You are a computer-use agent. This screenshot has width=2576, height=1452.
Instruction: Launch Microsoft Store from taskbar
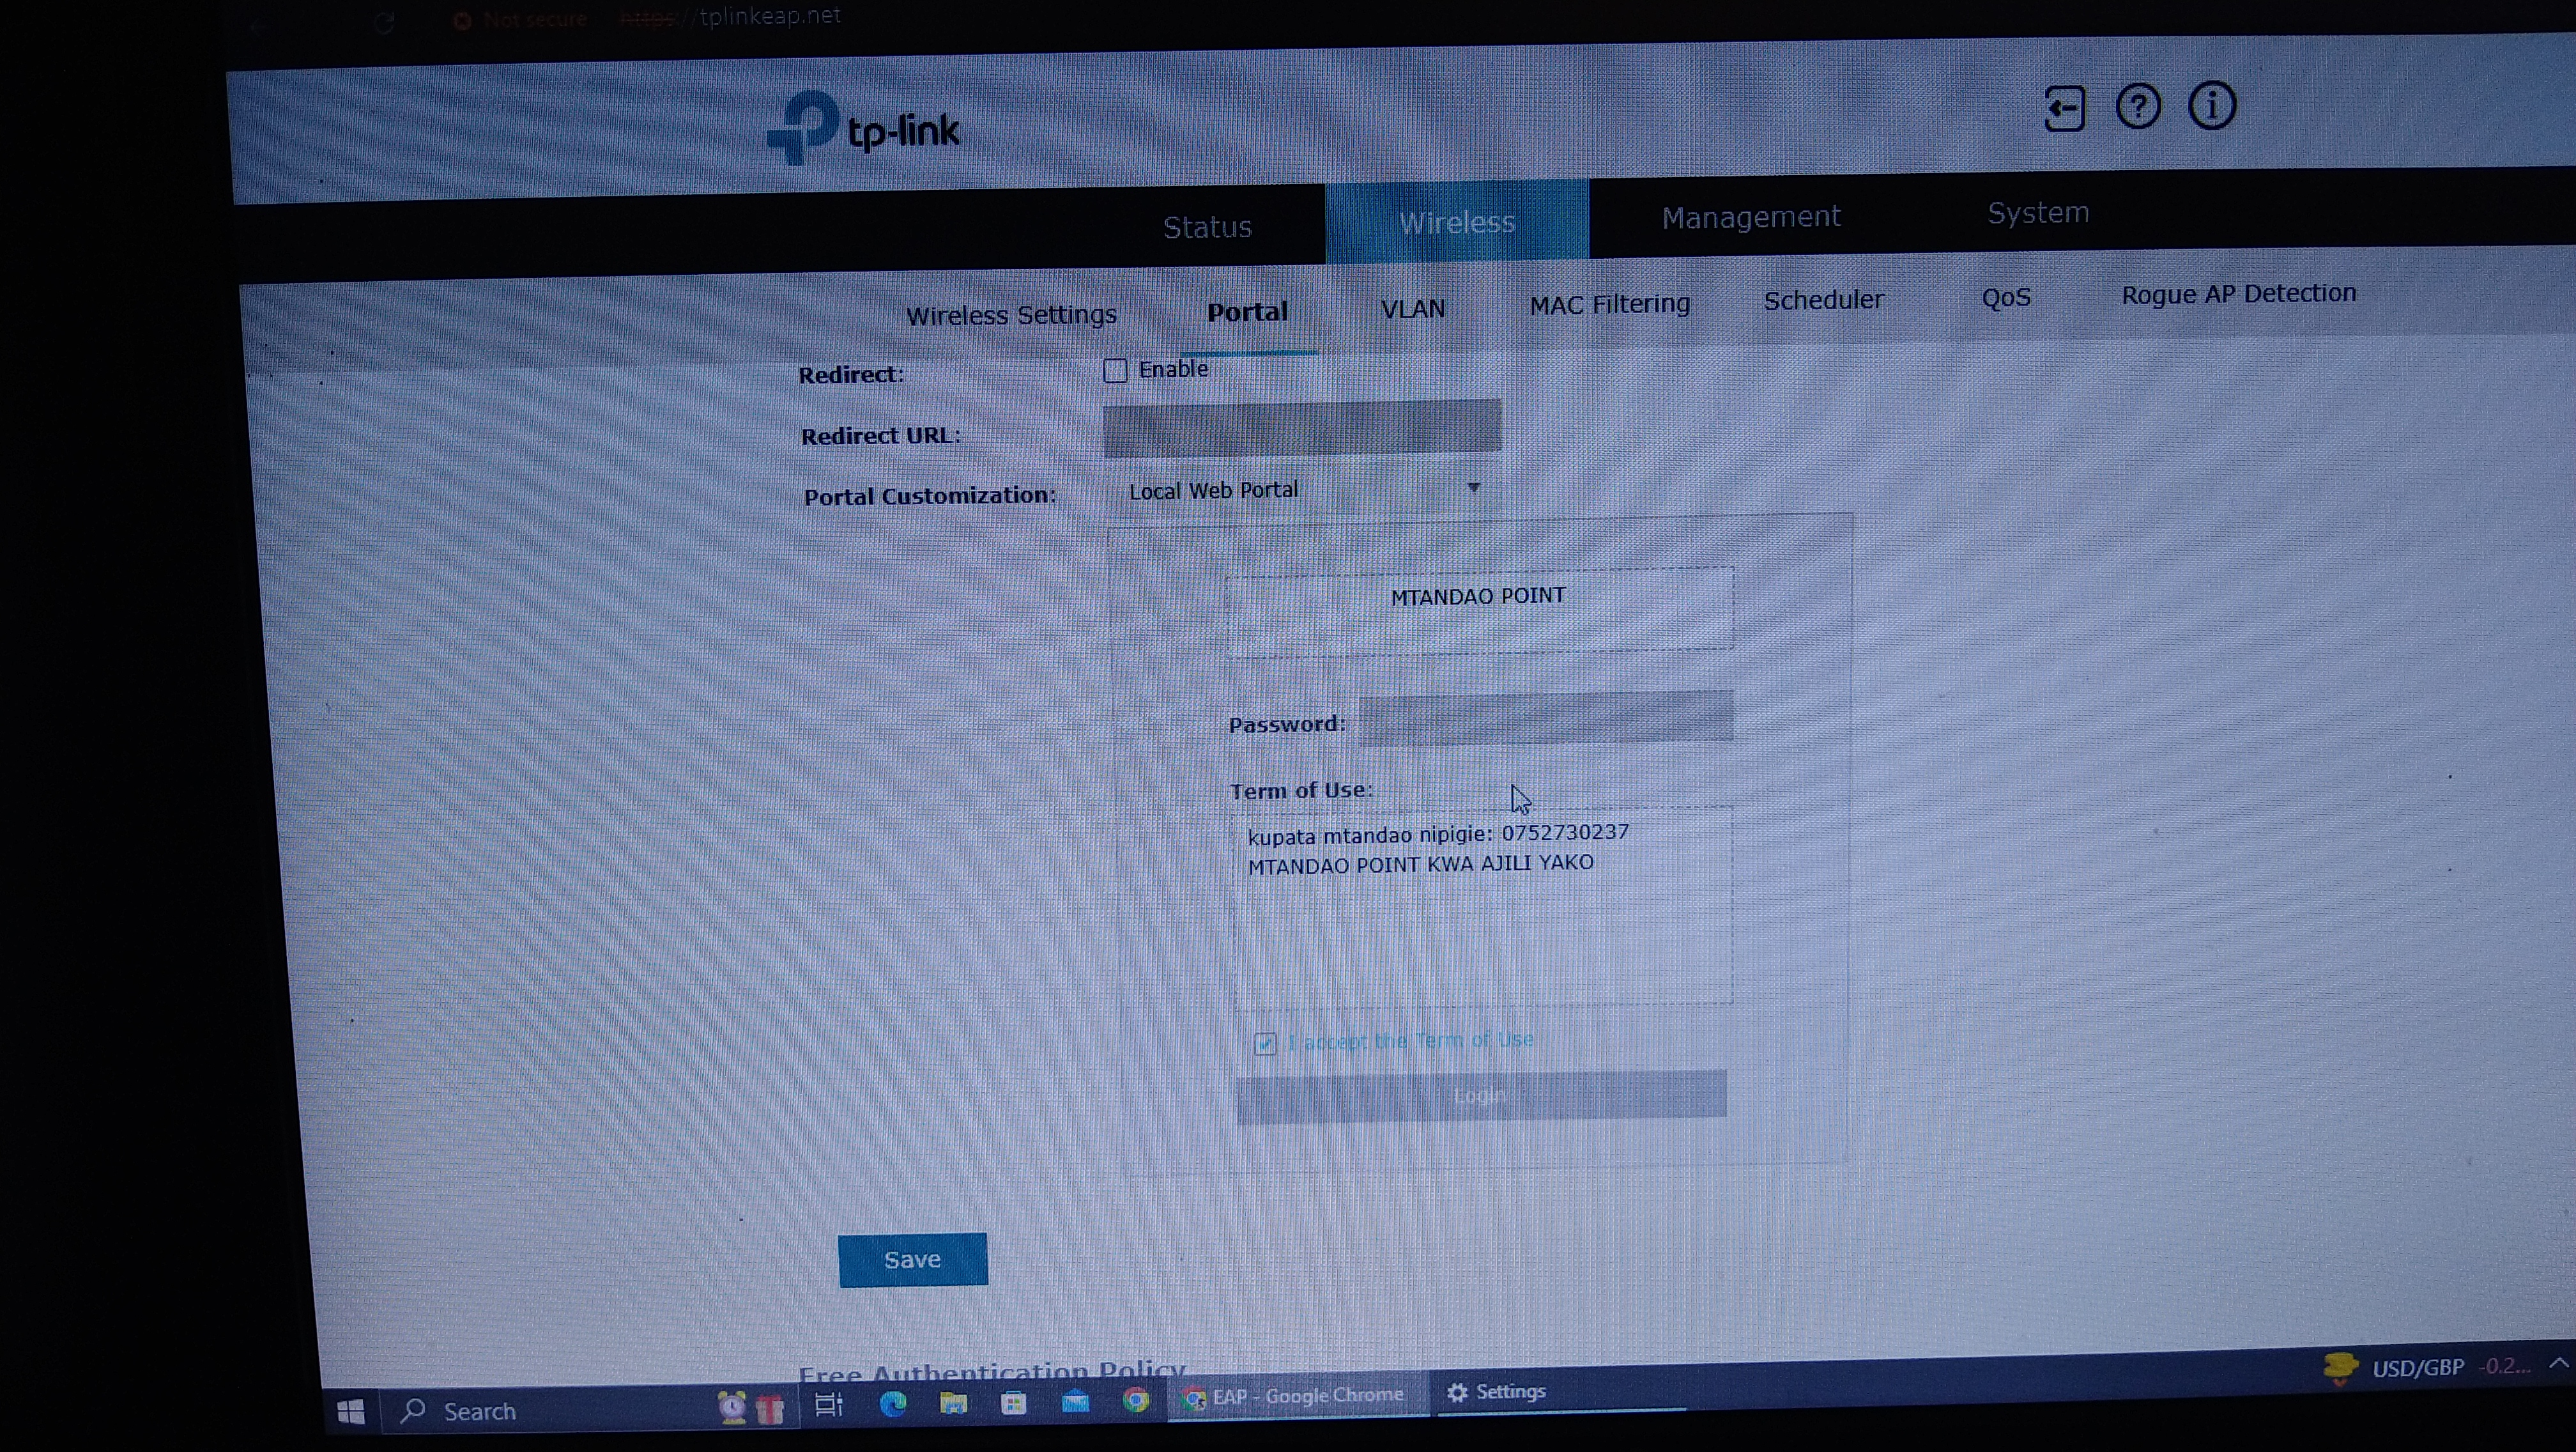(1013, 1403)
